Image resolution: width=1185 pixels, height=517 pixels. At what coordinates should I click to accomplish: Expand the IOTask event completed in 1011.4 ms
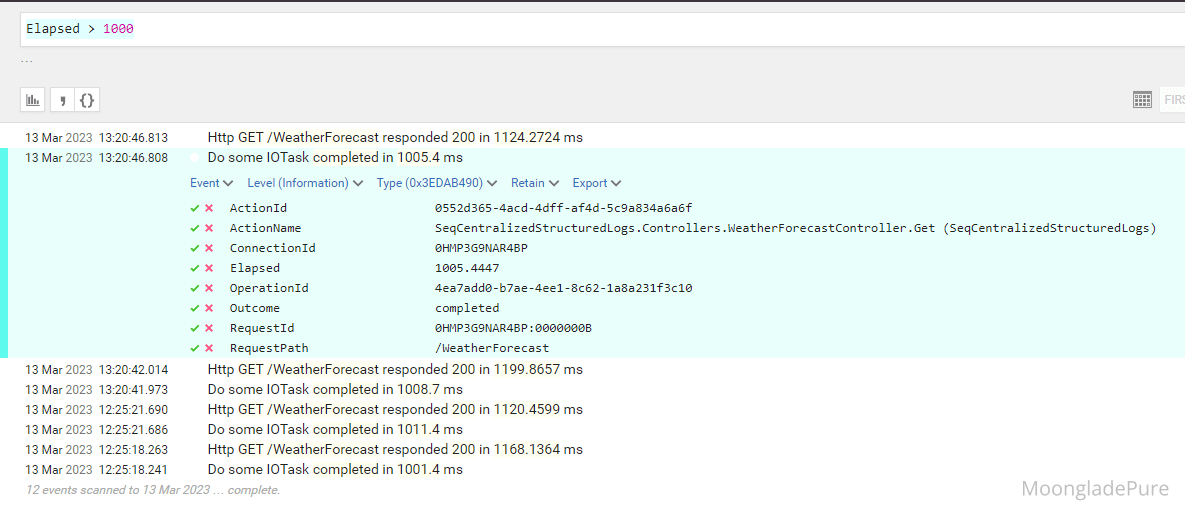335,429
